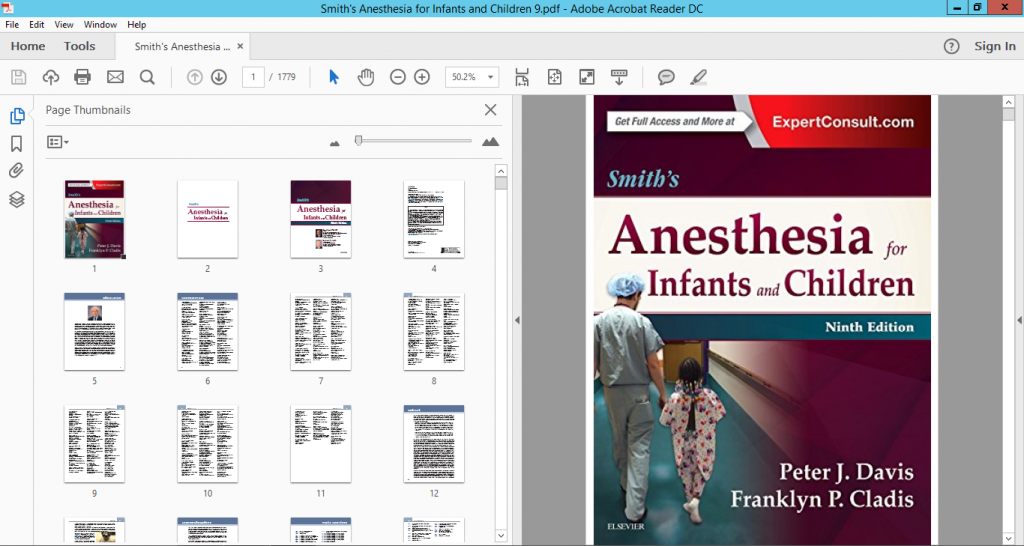Open thumbnail options menu dropdown
This screenshot has width=1024, height=546.
[x=57, y=142]
